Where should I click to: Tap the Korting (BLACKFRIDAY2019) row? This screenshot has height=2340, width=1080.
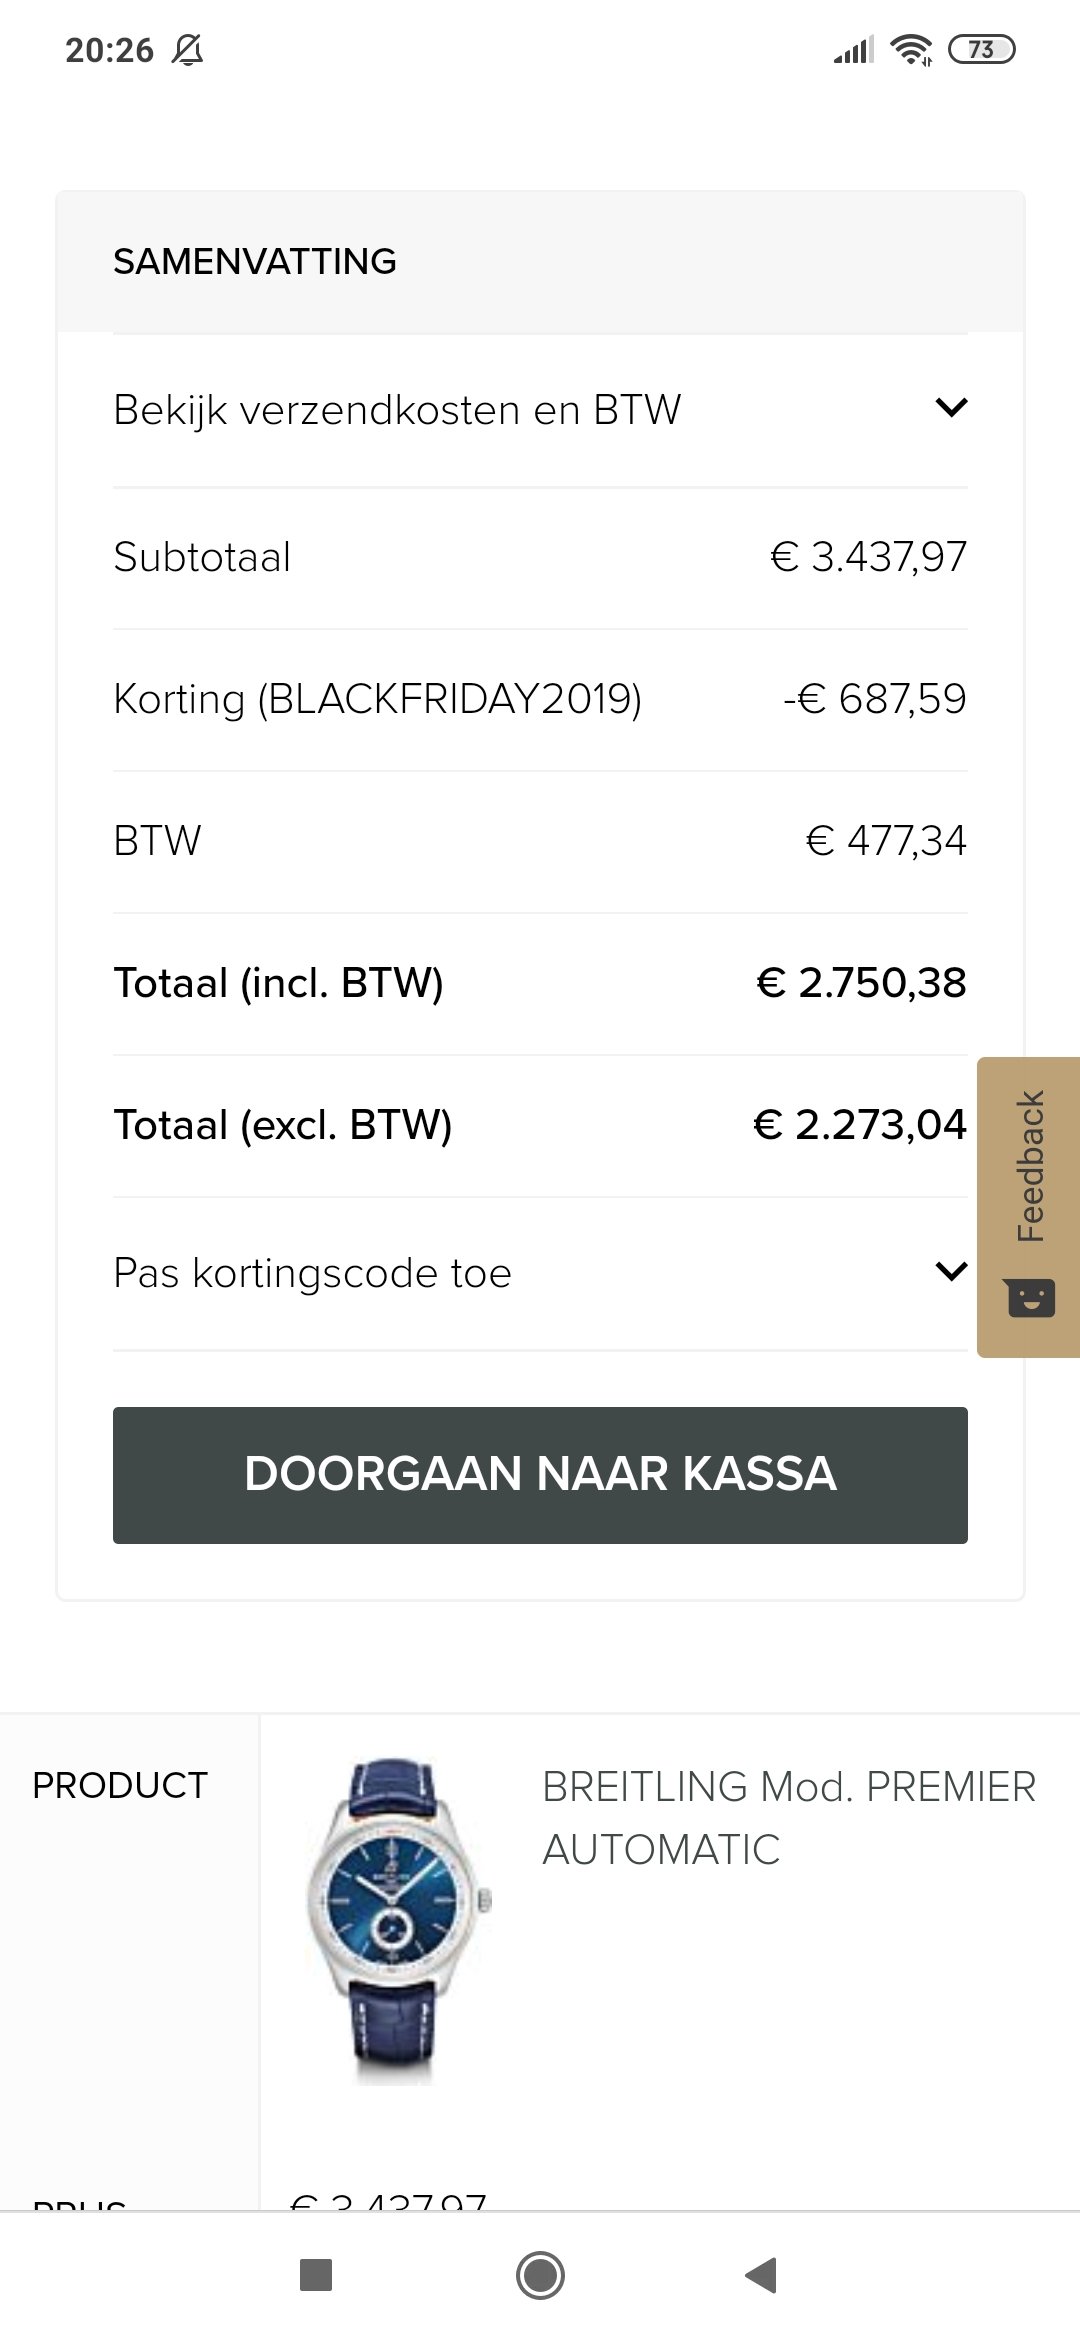click(x=540, y=699)
